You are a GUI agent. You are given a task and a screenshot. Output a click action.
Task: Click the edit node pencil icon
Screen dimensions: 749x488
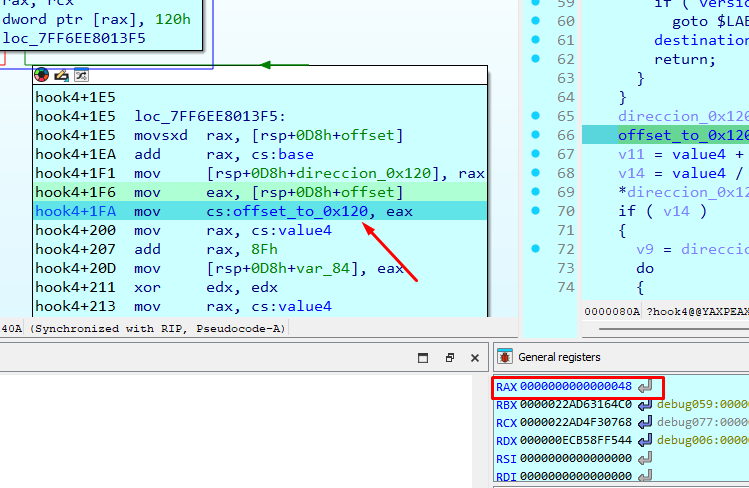pyautogui.click(x=62, y=75)
